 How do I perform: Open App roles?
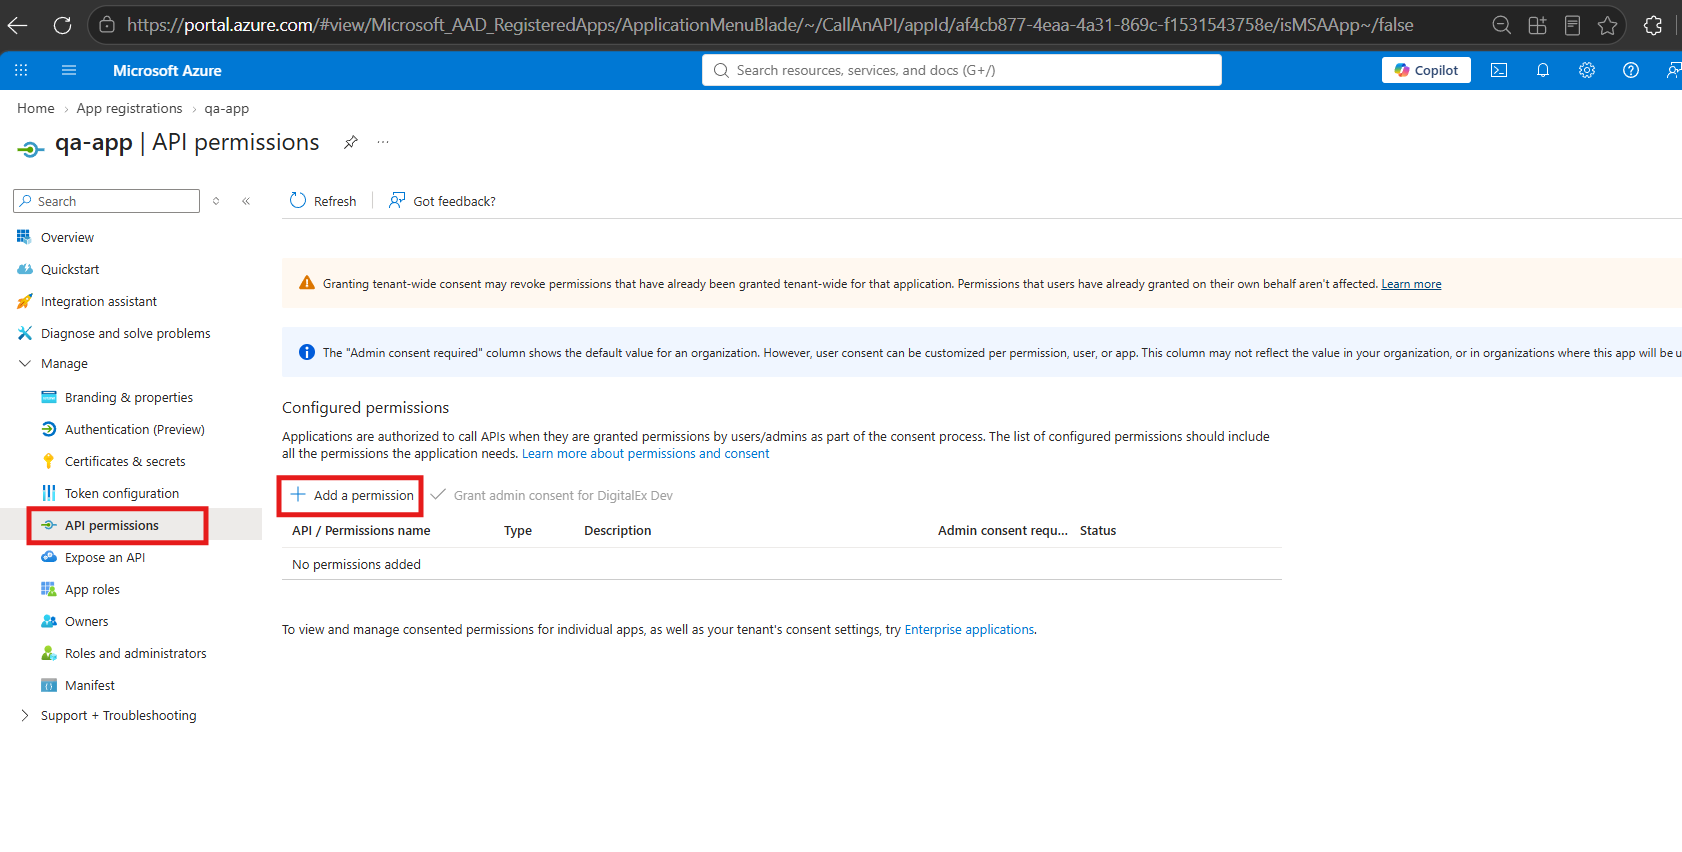[x=92, y=589]
